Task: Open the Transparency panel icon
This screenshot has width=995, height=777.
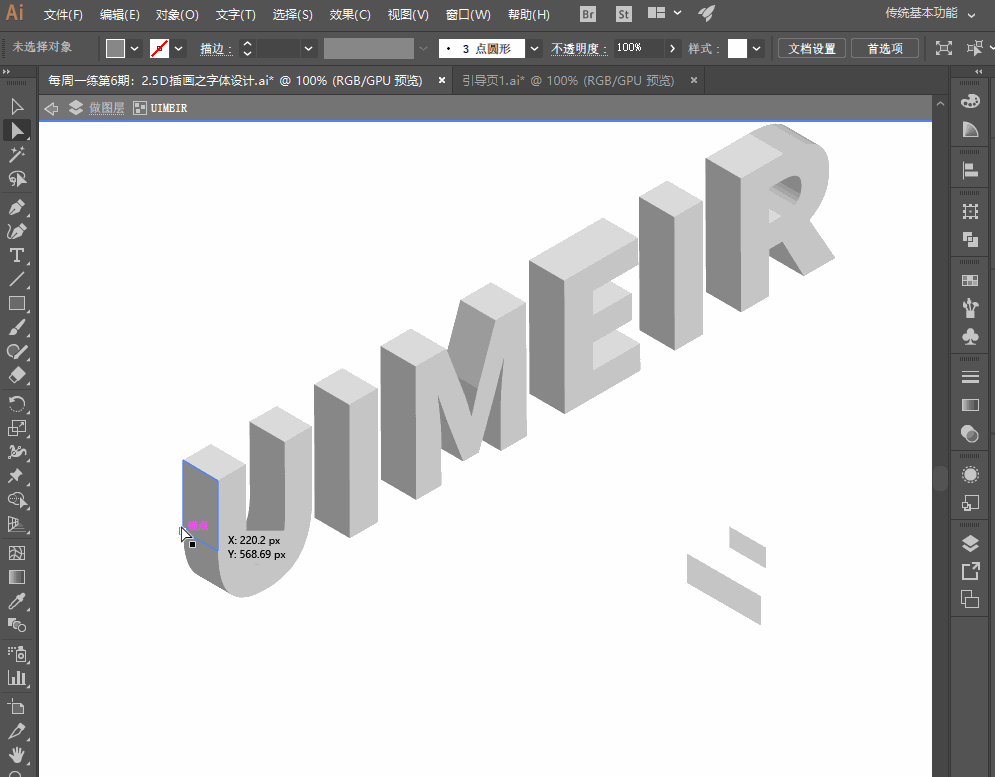Action: pyautogui.click(x=970, y=434)
